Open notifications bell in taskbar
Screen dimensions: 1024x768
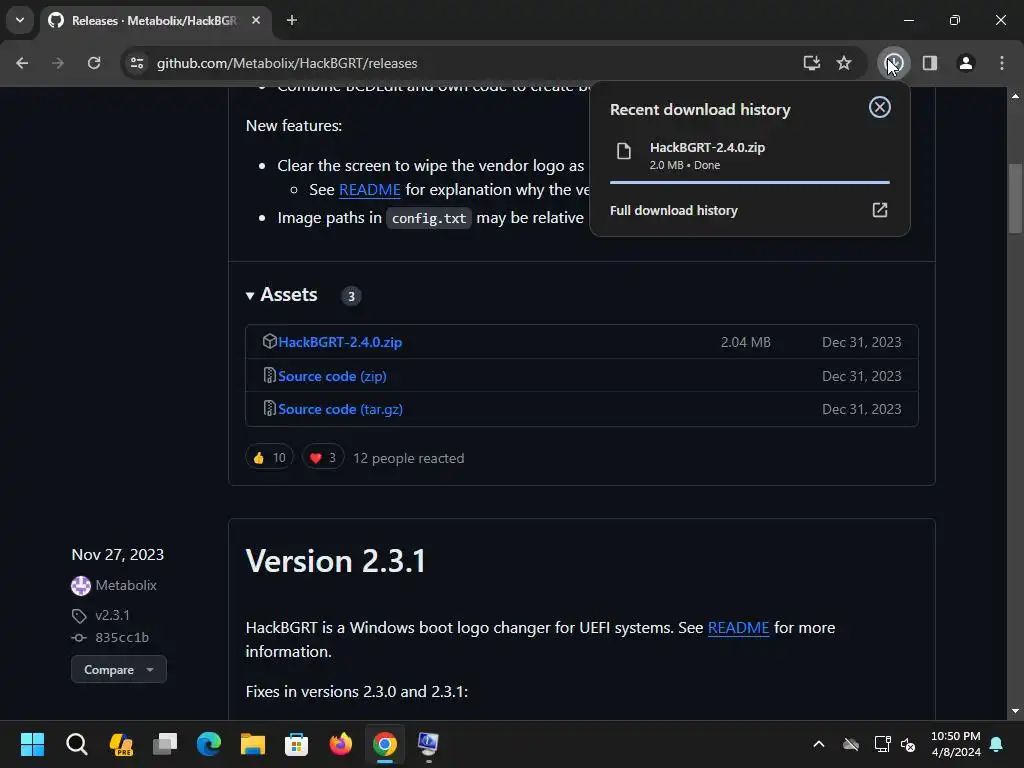coord(997,744)
